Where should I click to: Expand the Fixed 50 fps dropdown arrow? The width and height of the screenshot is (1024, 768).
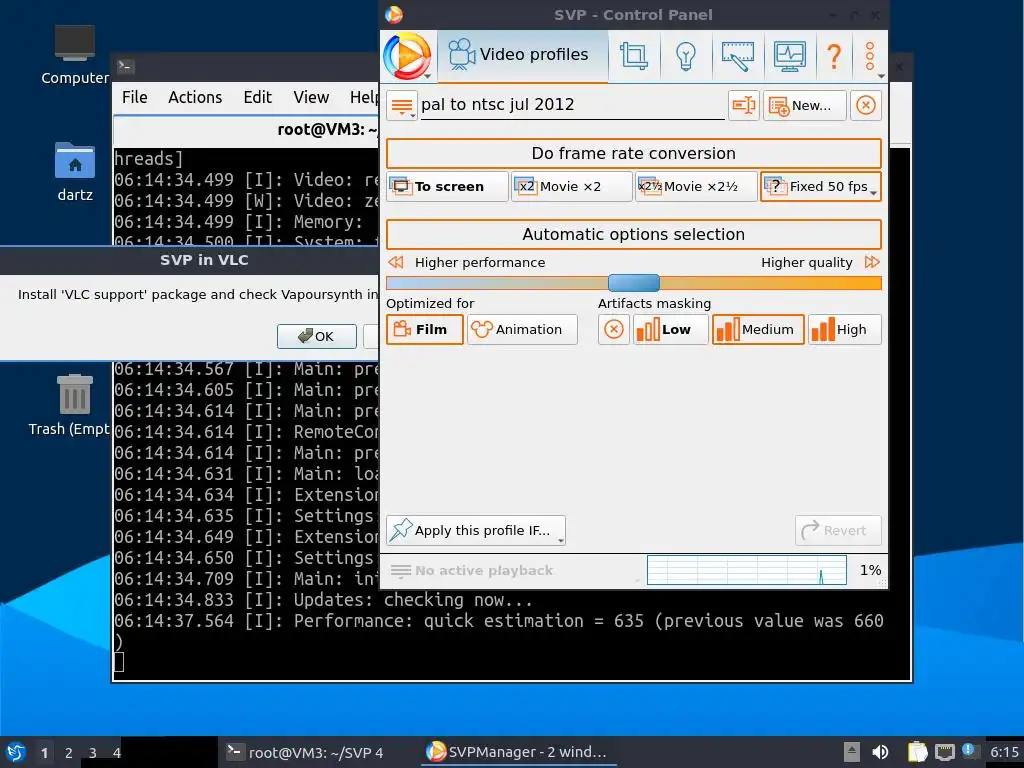[x=874, y=192]
